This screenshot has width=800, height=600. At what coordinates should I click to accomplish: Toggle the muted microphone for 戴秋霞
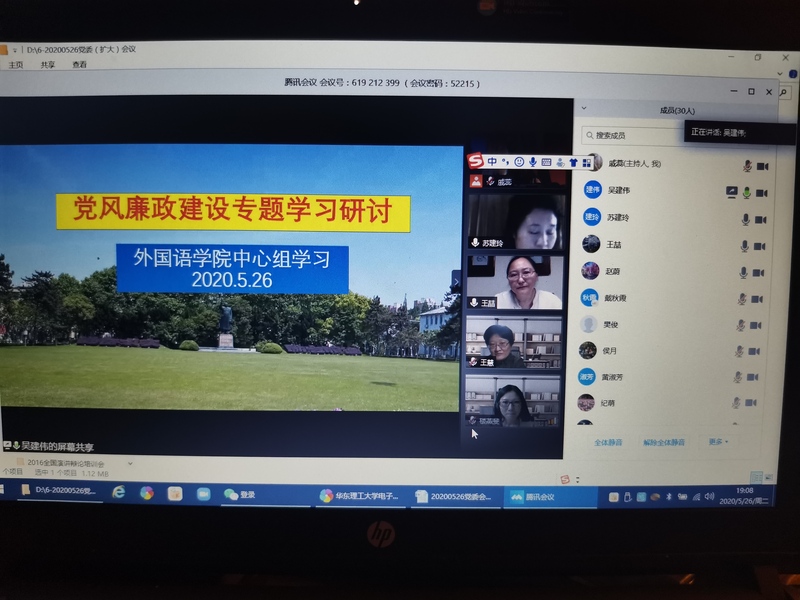[x=742, y=298]
